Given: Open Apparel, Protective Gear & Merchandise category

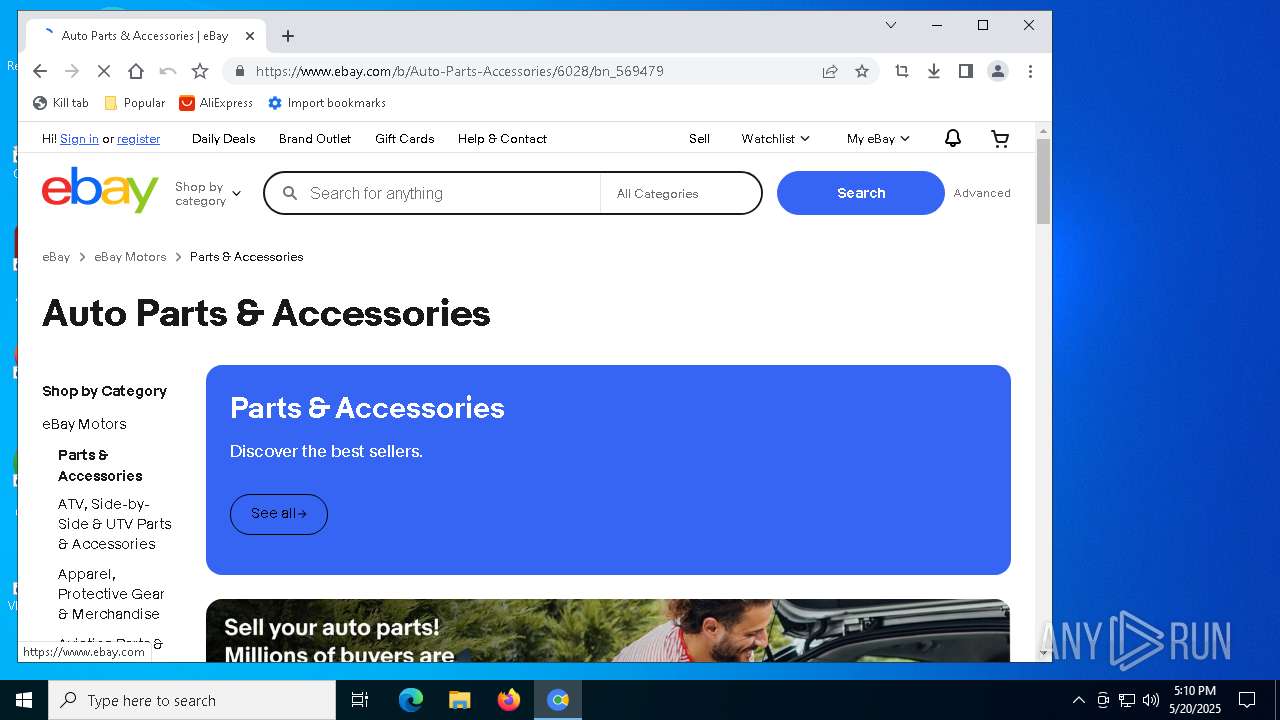Looking at the screenshot, I should pos(111,594).
